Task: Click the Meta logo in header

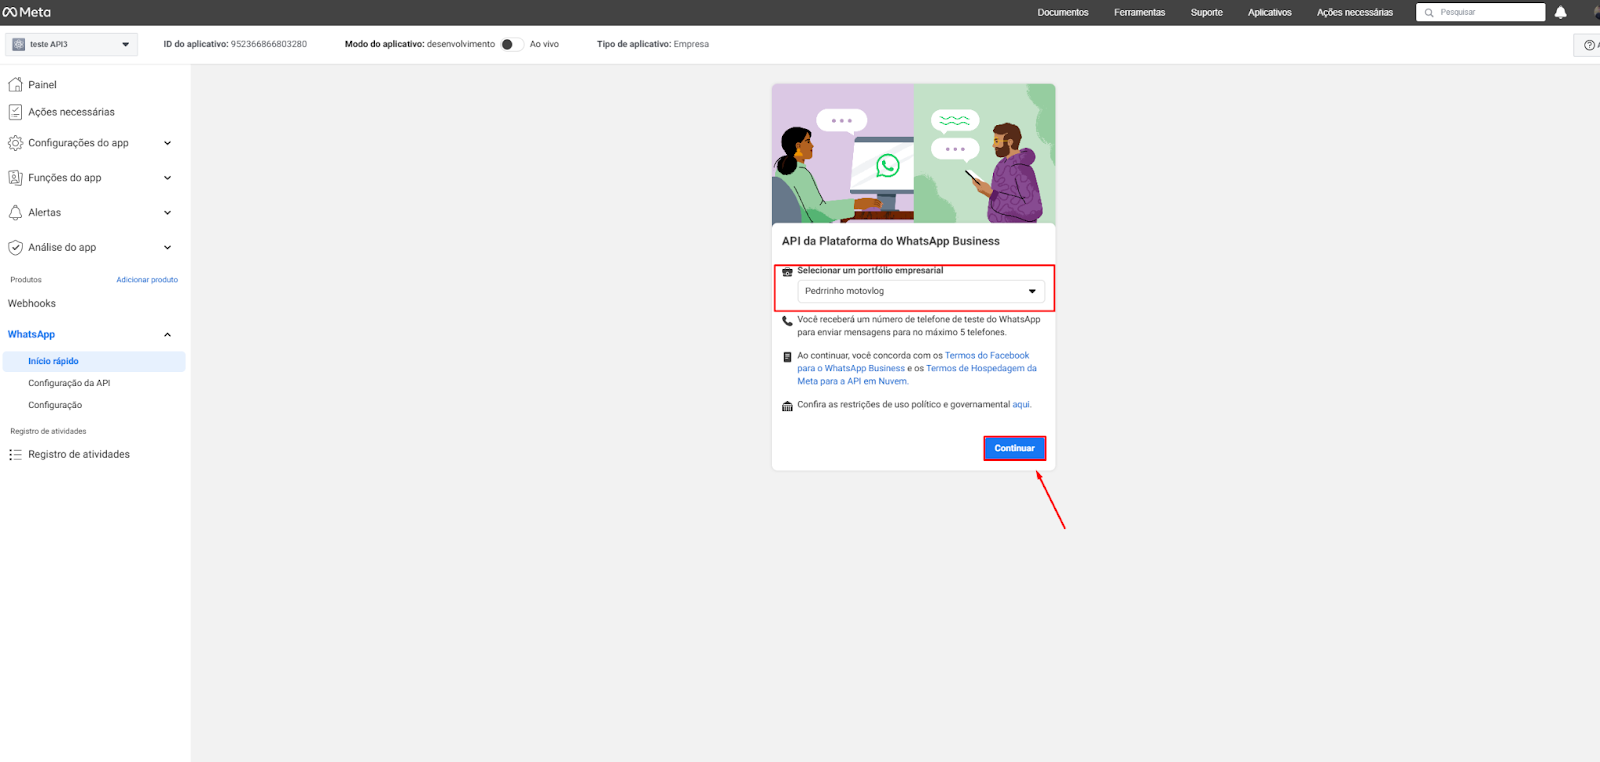Action: 27,12
